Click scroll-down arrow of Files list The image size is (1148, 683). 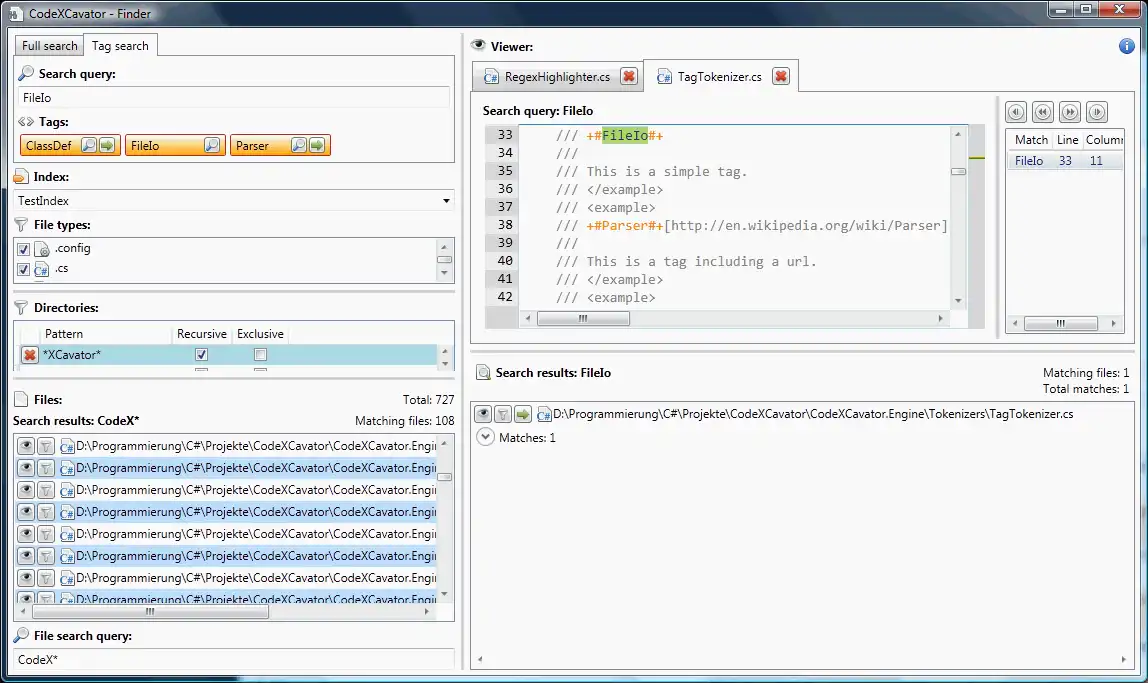coord(444,594)
